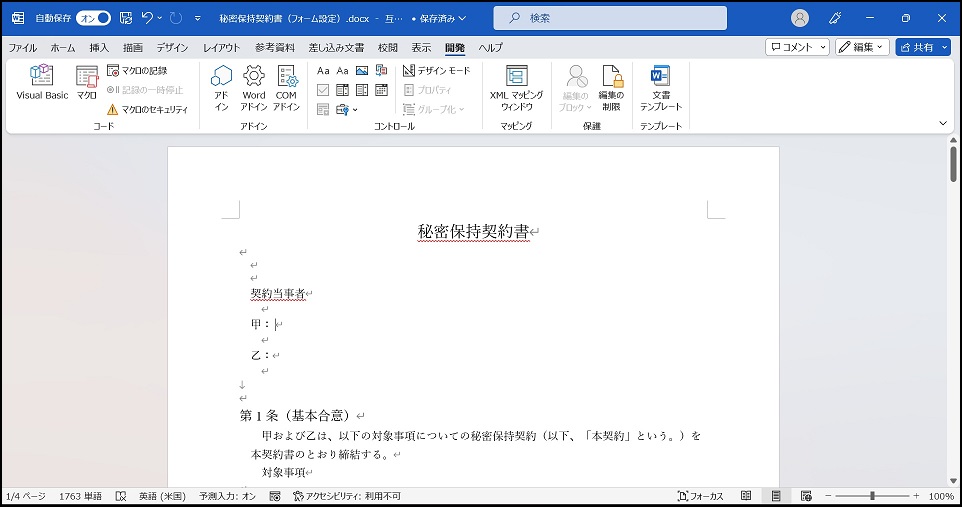
Task: Switch to the 表示 tab
Action: click(x=421, y=47)
